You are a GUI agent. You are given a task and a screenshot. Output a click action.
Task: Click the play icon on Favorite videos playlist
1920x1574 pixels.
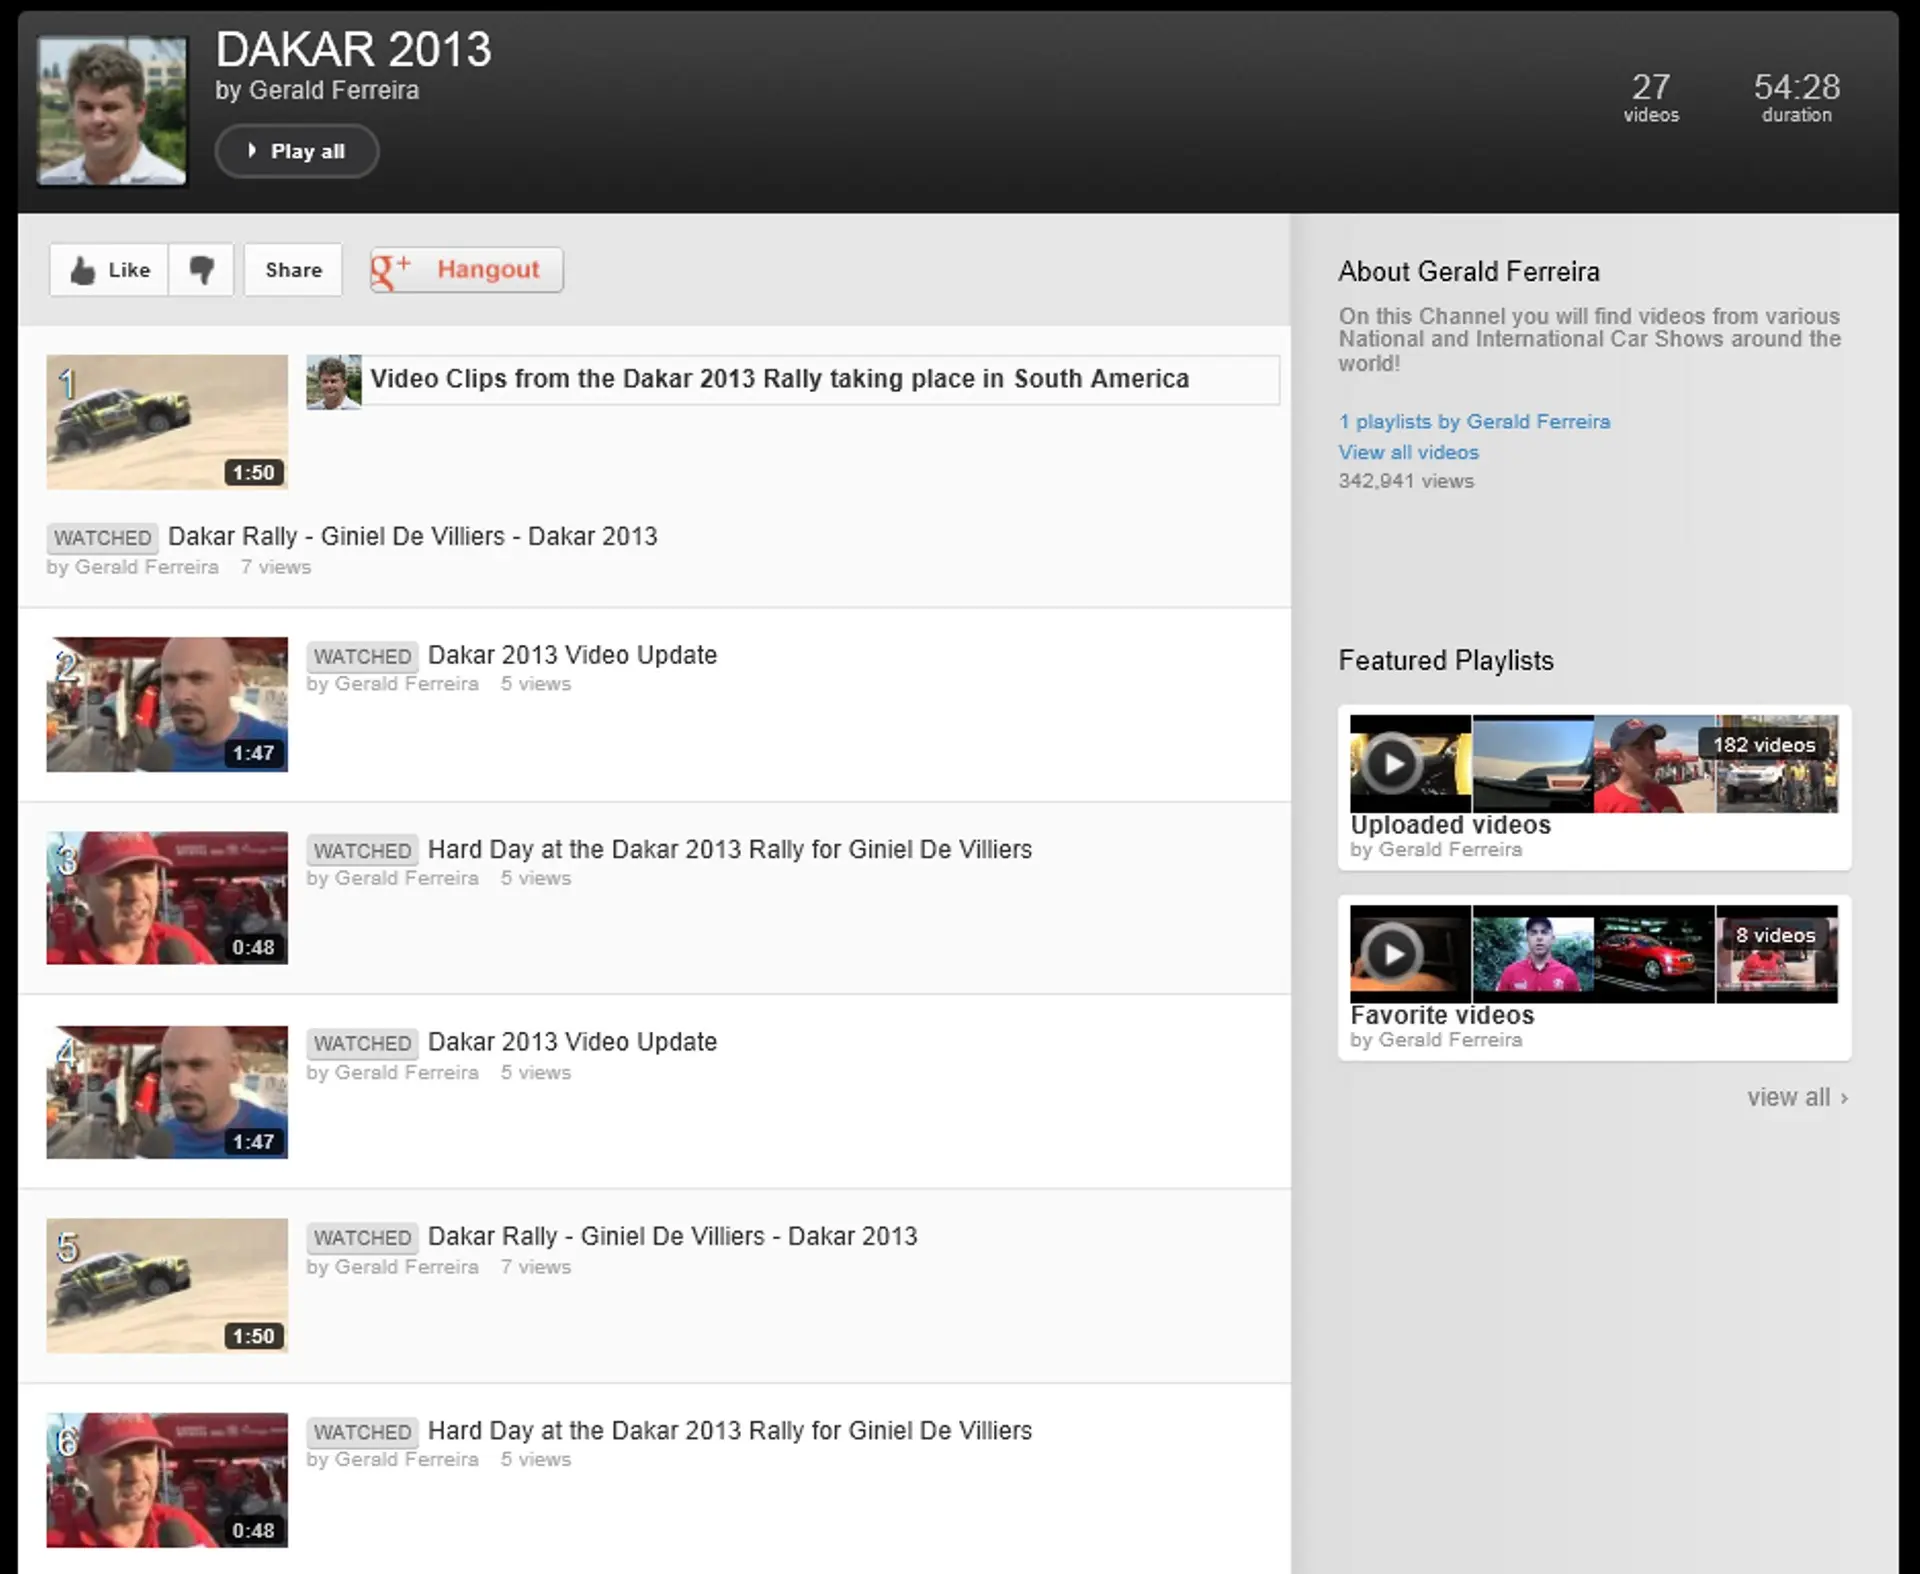tap(1390, 953)
